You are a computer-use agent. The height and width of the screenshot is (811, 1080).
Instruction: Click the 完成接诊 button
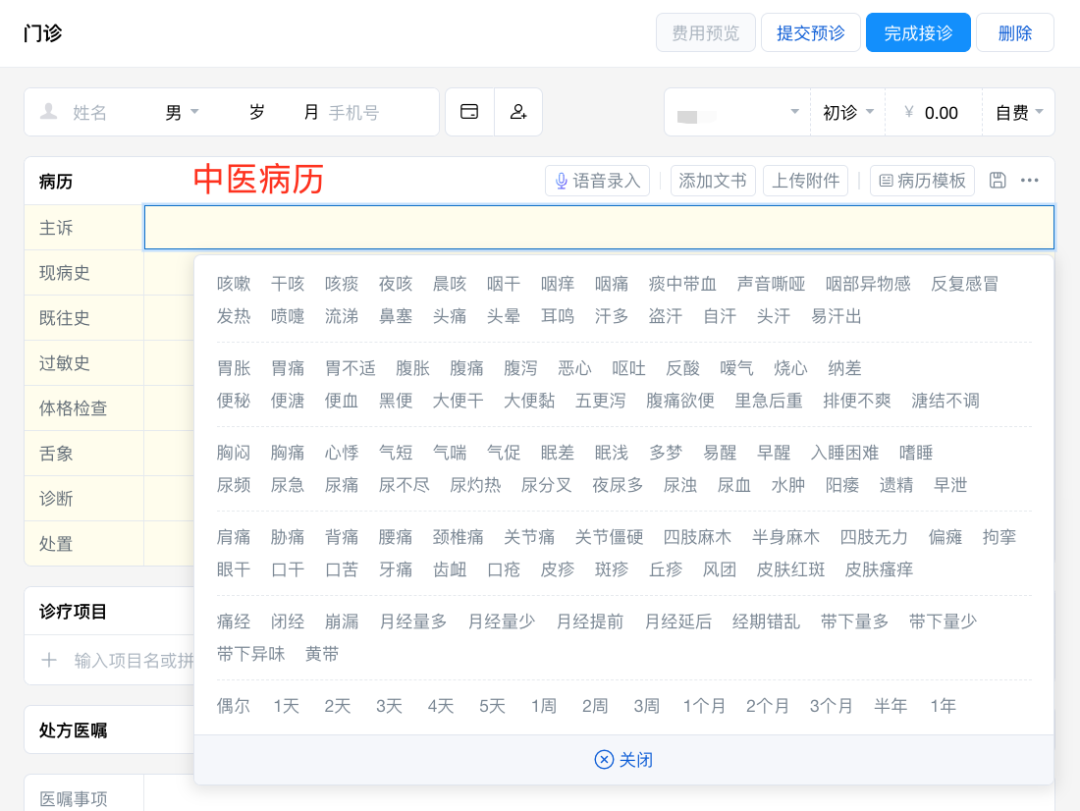click(918, 33)
